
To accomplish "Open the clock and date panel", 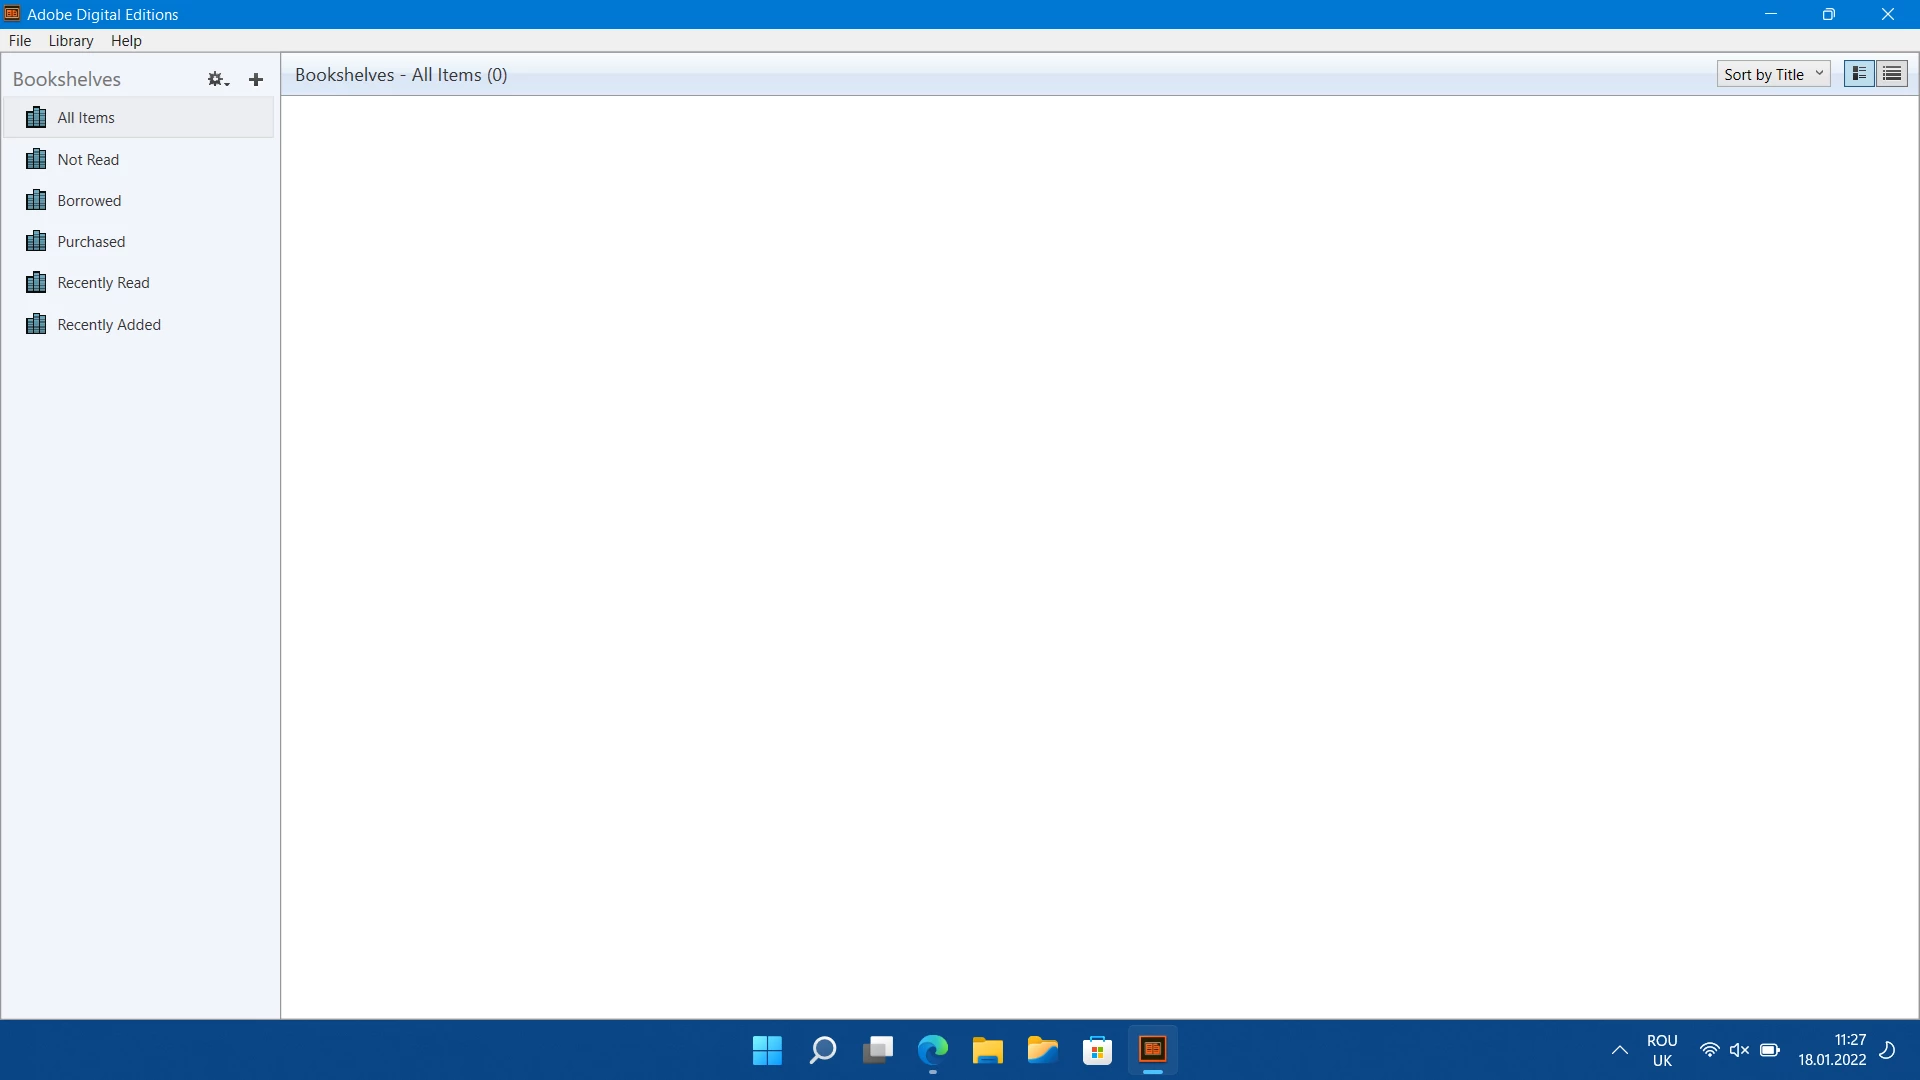I will point(1831,1050).
